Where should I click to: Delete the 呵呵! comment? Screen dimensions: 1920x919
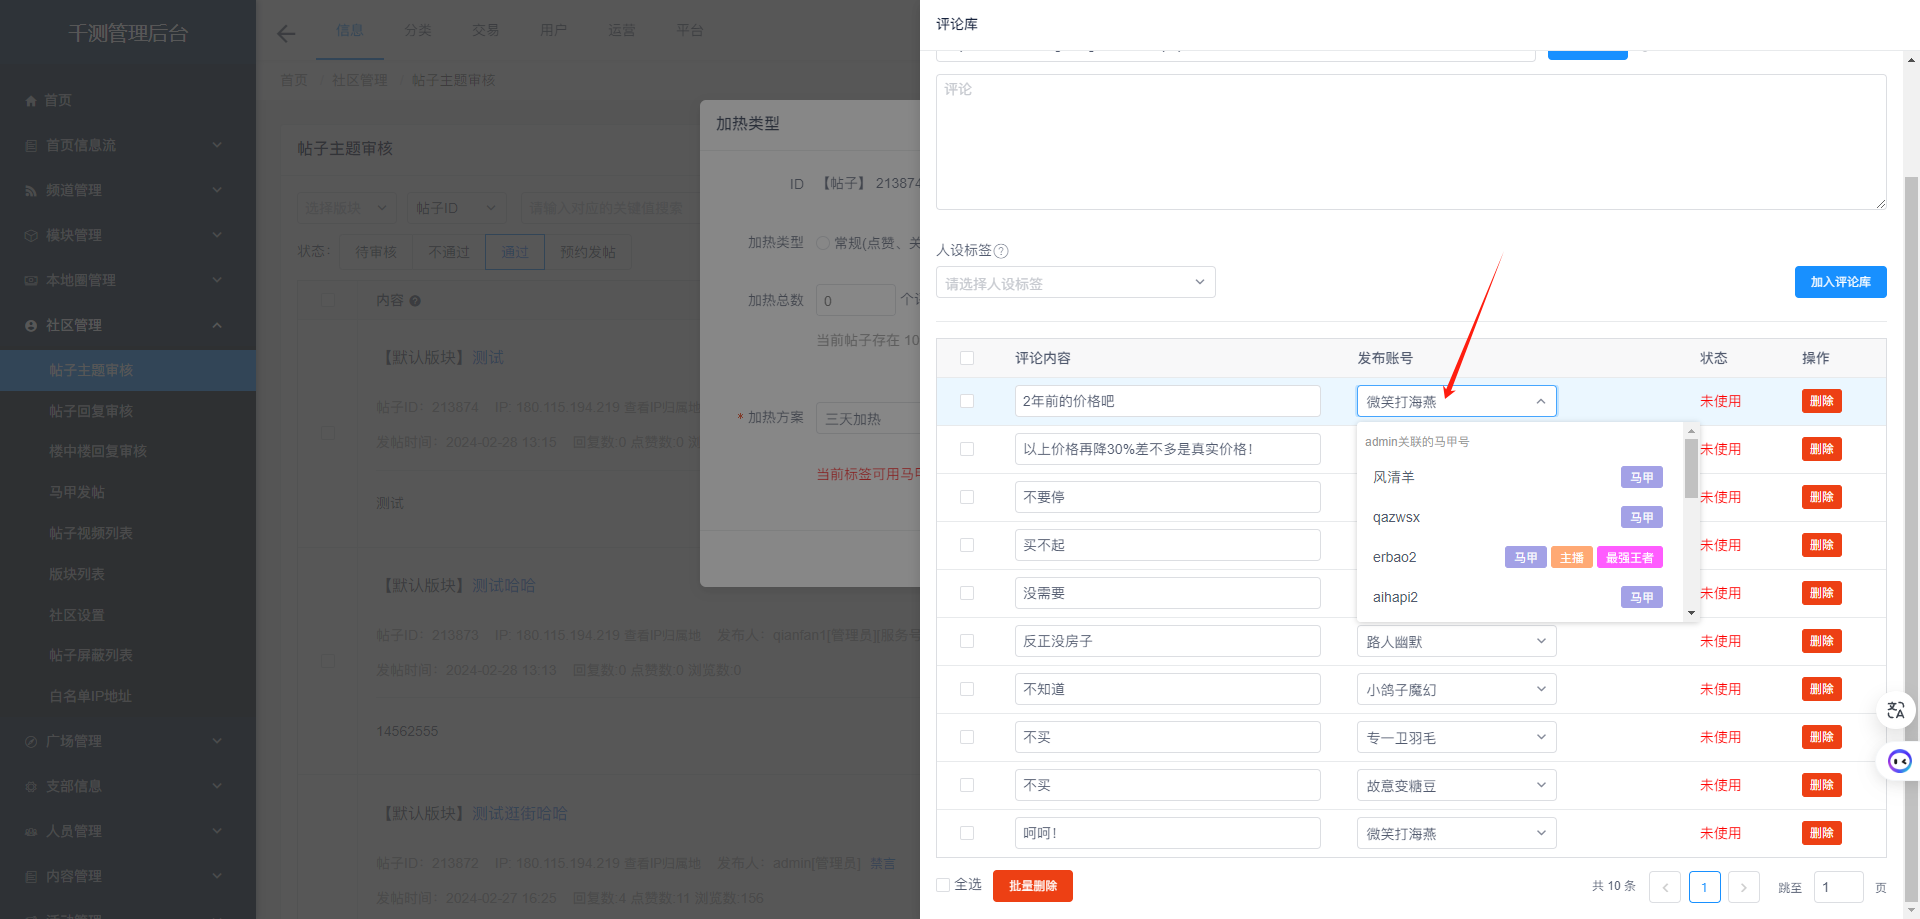(x=1822, y=833)
